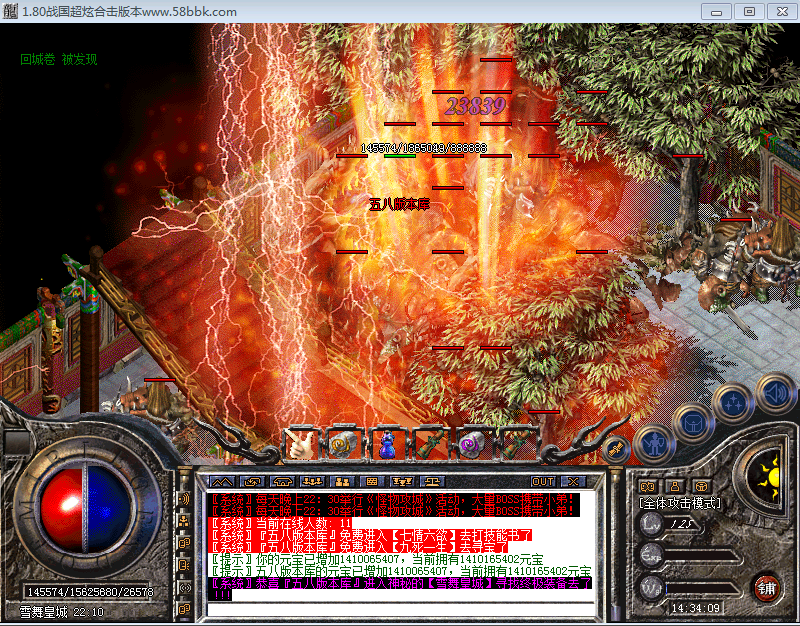Click the sun day-night indicator
This screenshot has width=800, height=626.
coord(768,477)
